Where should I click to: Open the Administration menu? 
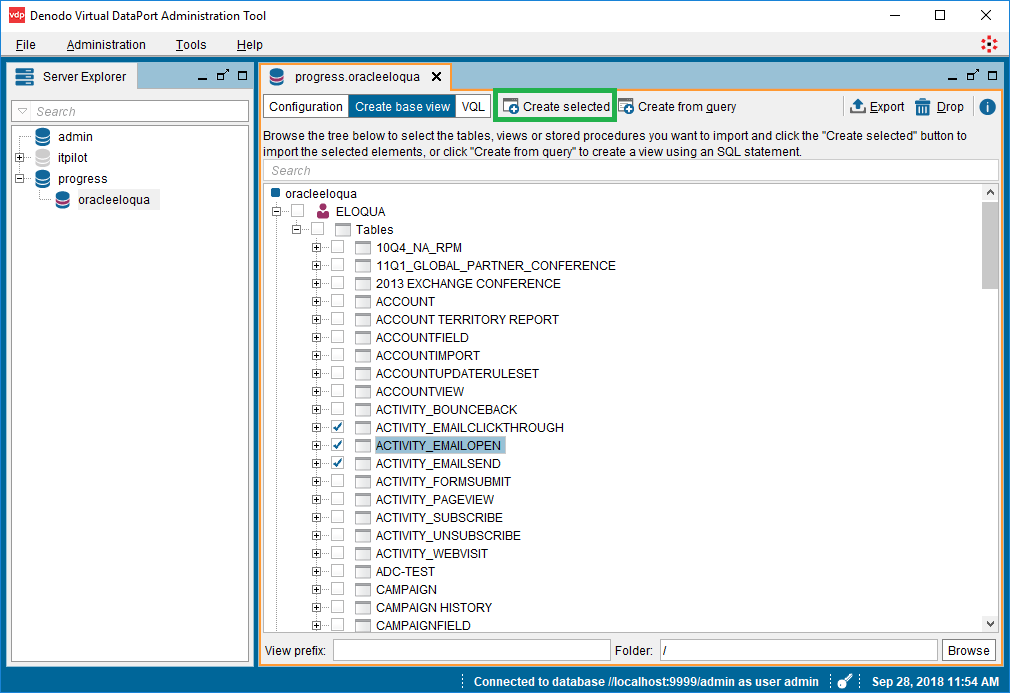coord(106,45)
